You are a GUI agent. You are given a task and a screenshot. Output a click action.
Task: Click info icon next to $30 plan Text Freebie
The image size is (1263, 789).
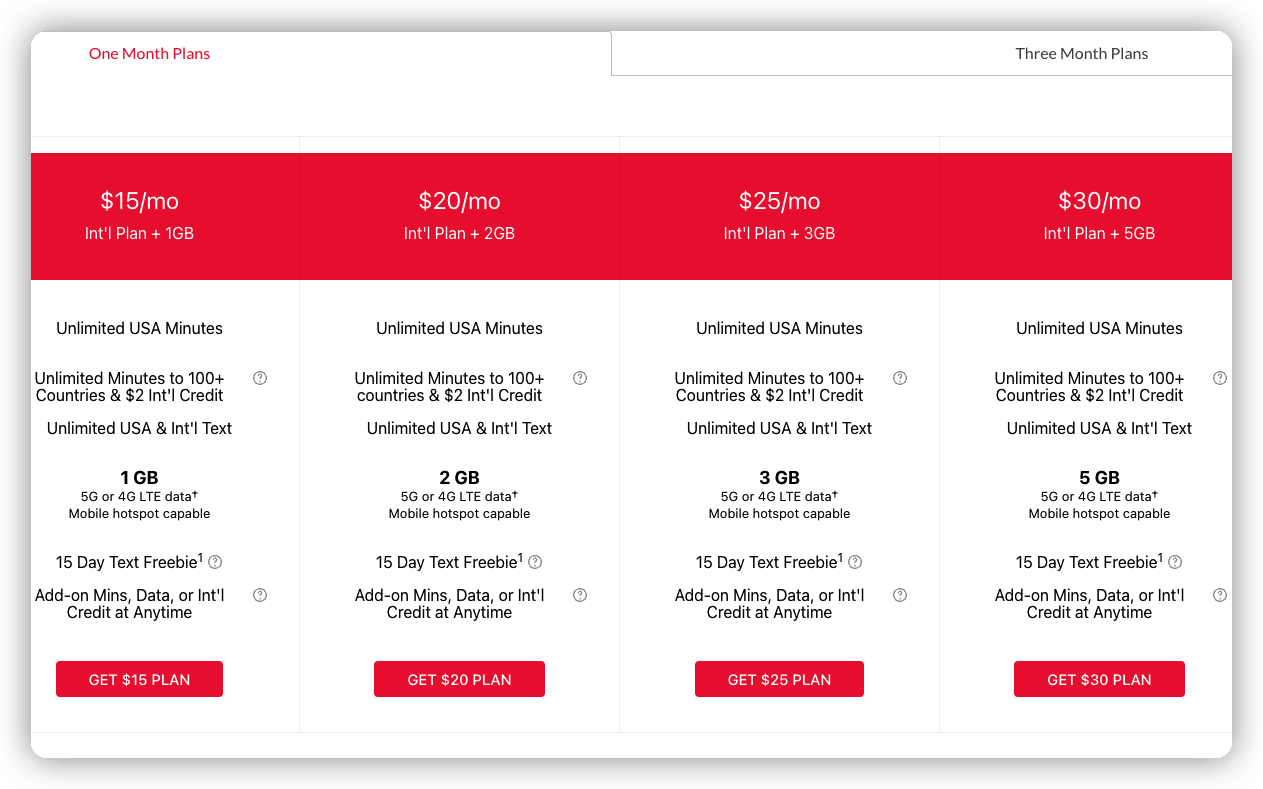click(1175, 562)
